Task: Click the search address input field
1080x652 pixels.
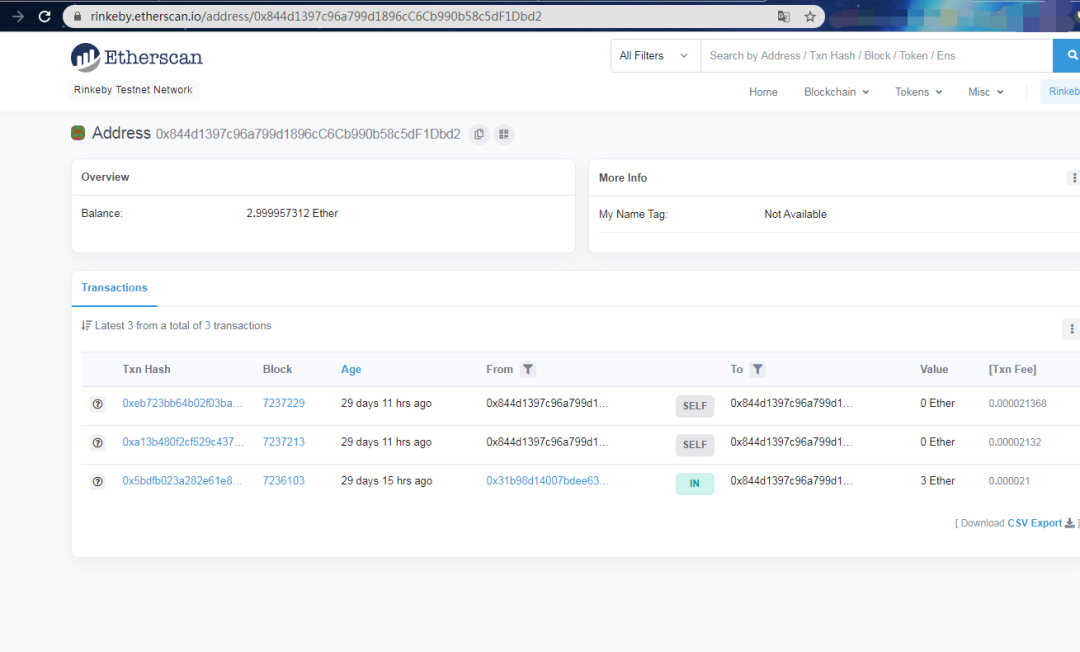Action: (x=876, y=56)
